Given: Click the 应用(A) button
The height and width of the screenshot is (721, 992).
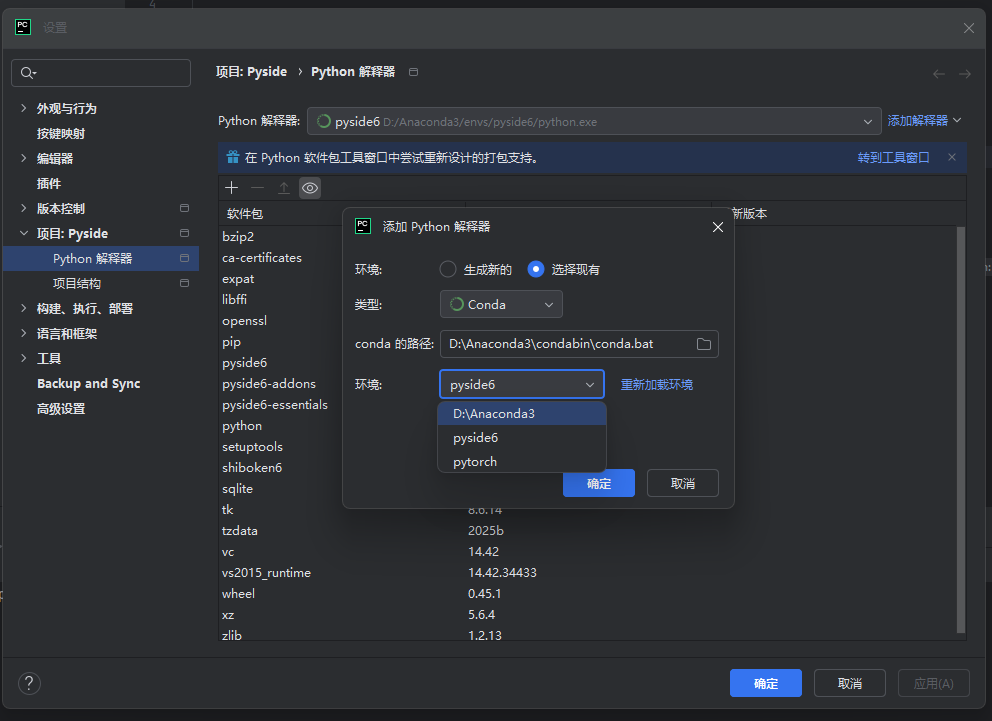Looking at the screenshot, I should [x=934, y=683].
